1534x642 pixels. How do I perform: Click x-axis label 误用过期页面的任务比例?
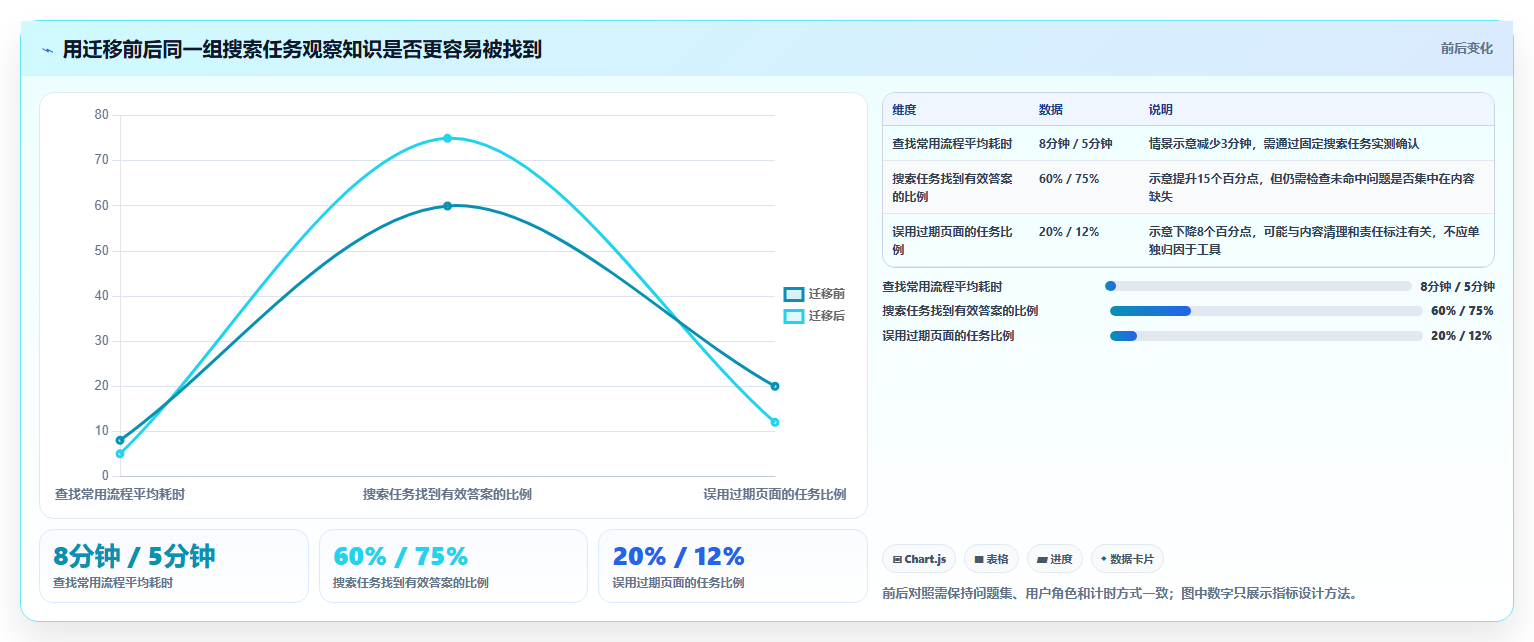pyautogui.click(x=774, y=494)
